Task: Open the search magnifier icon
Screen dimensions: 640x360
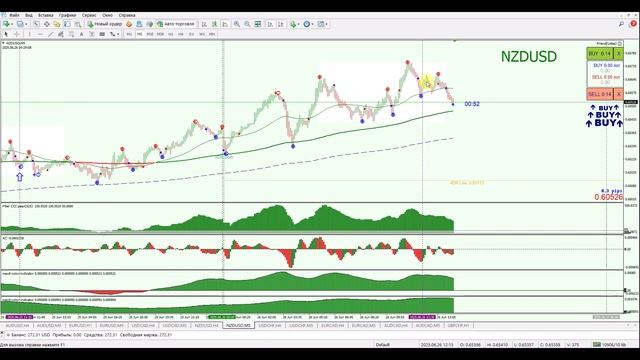Action: click(621, 24)
